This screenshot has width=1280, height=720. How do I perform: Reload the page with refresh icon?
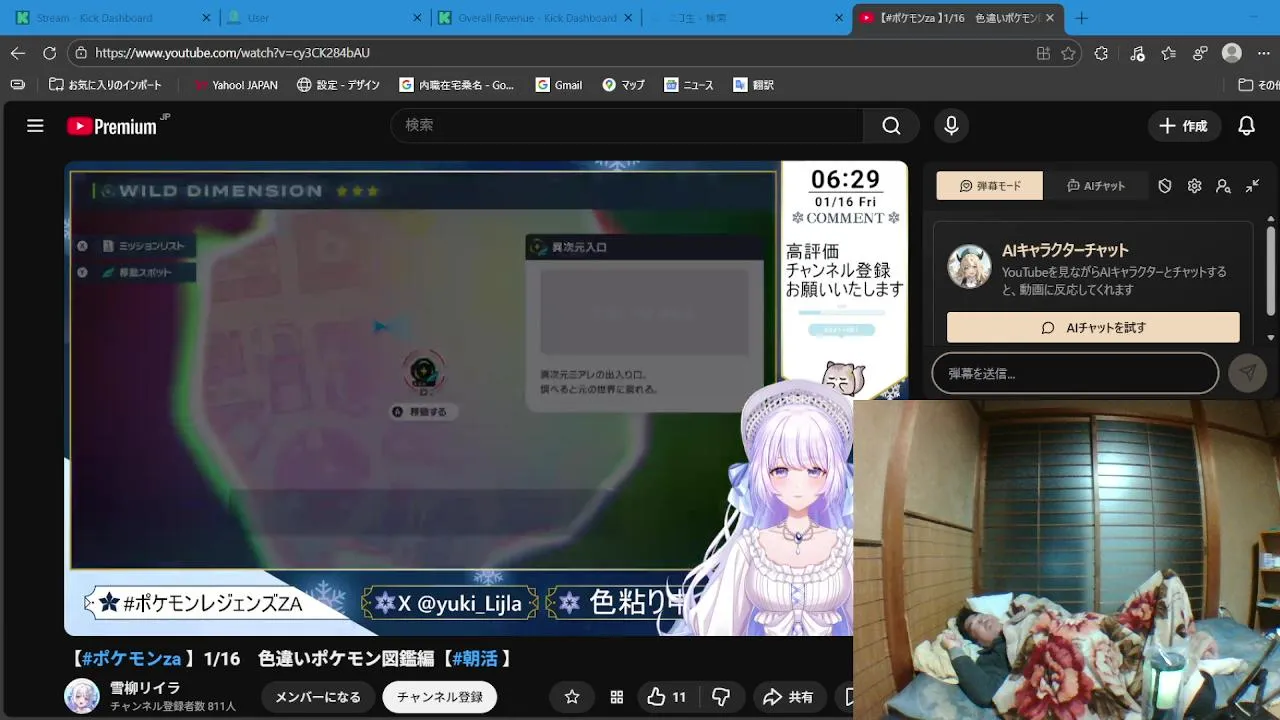click(50, 53)
